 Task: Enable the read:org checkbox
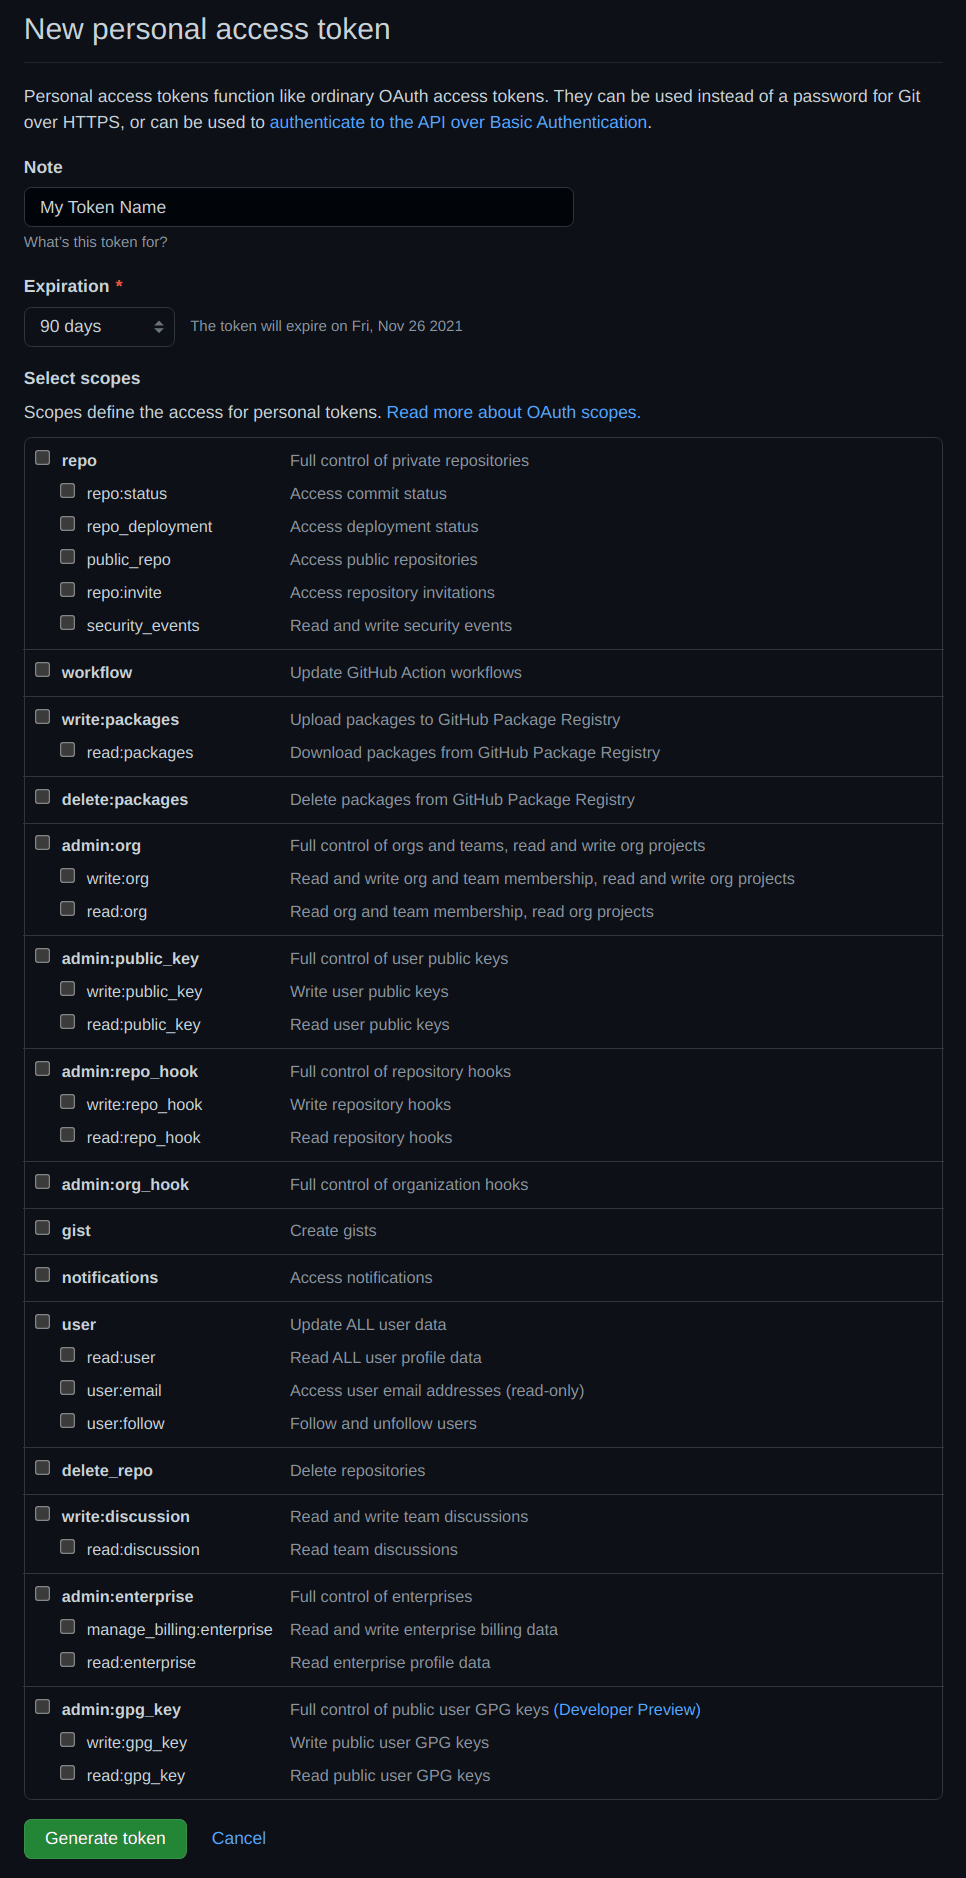point(68,909)
